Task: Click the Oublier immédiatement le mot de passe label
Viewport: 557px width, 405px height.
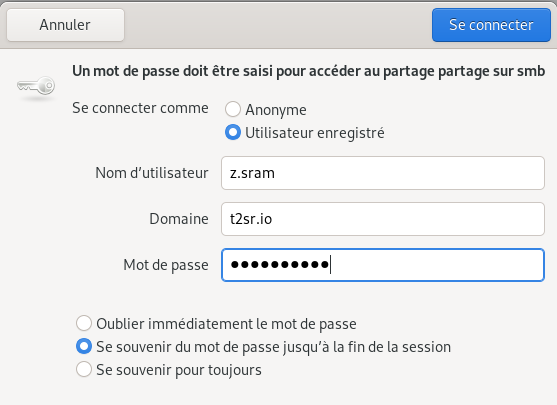Action: [x=226, y=324]
